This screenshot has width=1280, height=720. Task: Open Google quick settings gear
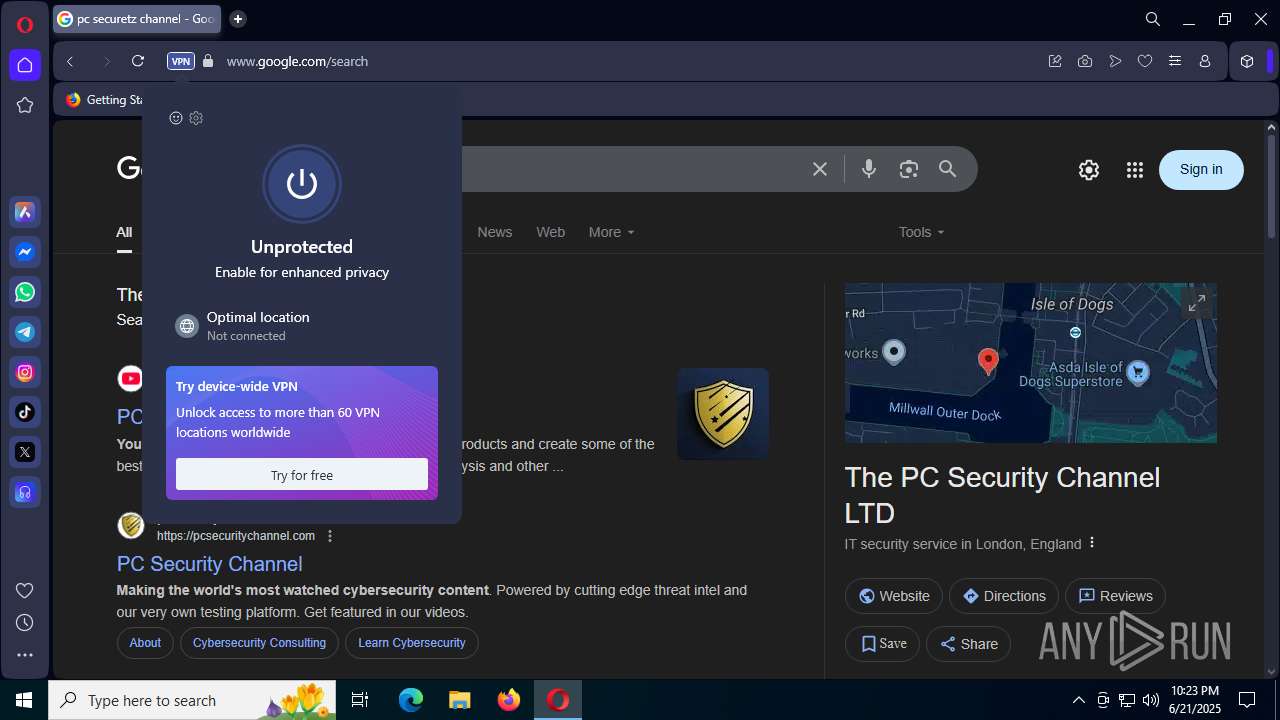click(1089, 170)
